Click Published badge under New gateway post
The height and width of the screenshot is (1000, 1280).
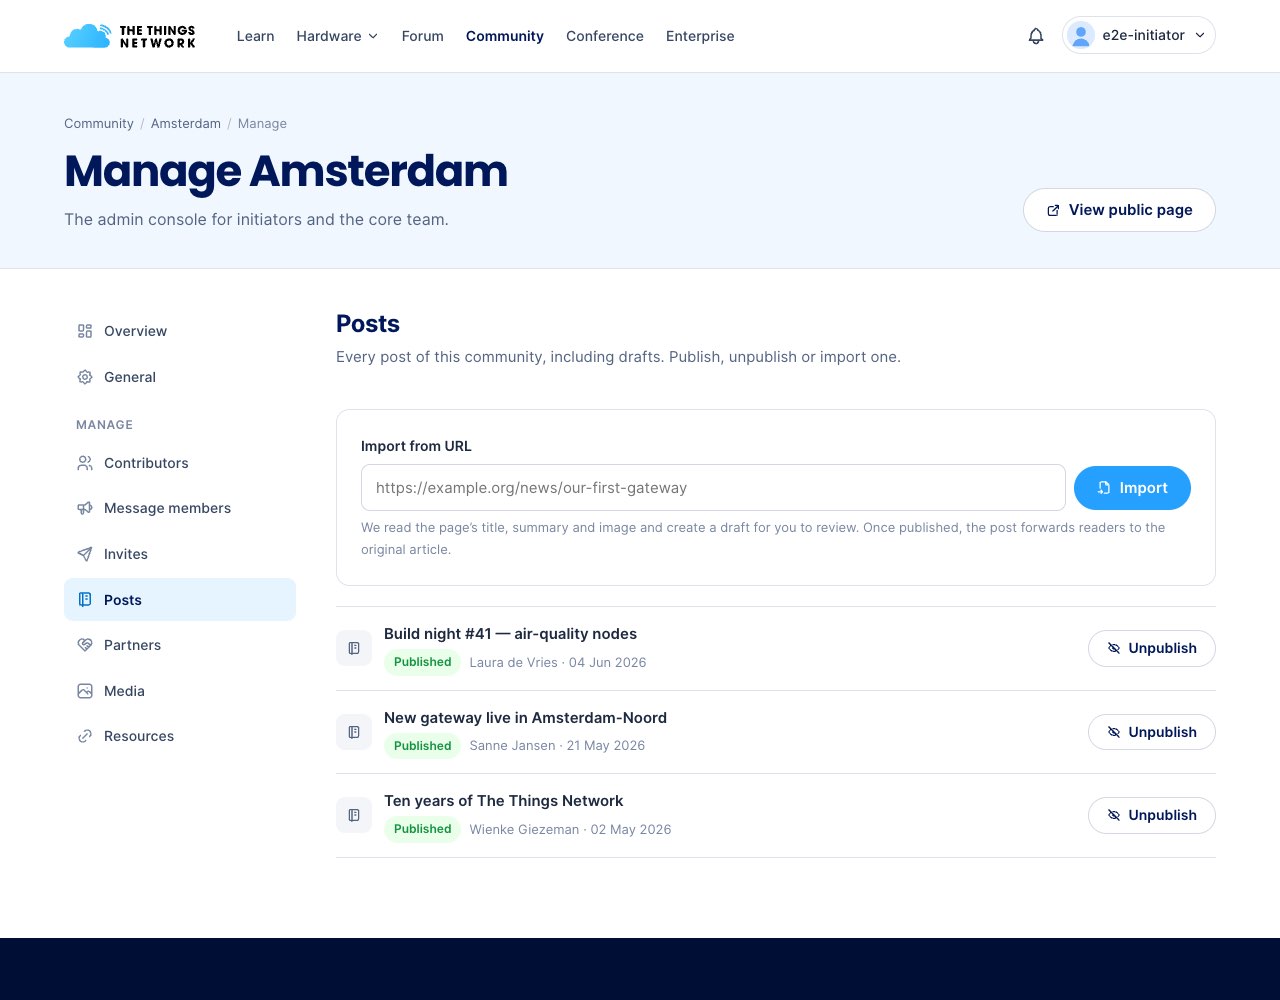click(x=422, y=746)
